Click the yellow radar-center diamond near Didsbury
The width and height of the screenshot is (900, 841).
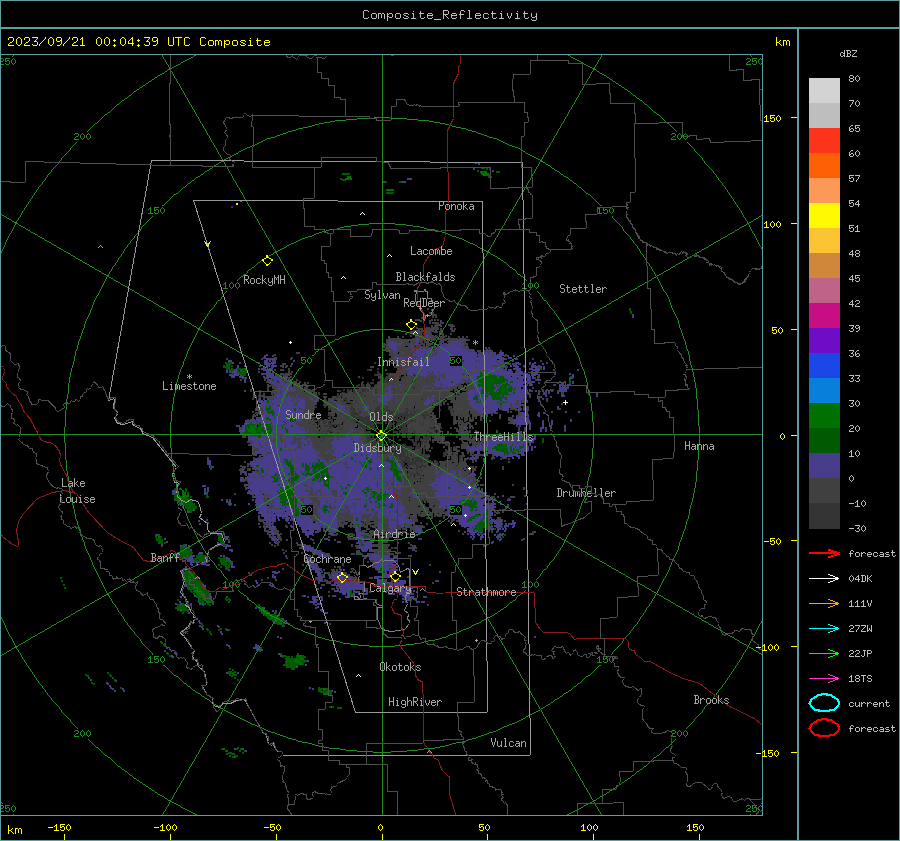[x=381, y=436]
